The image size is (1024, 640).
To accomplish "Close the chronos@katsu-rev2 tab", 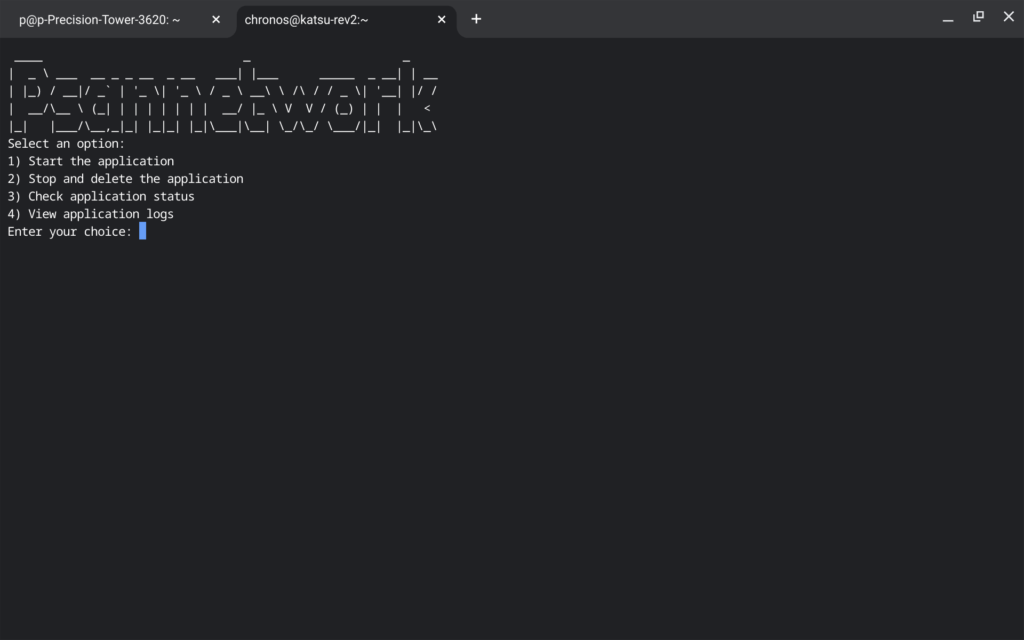I will tap(442, 19).
